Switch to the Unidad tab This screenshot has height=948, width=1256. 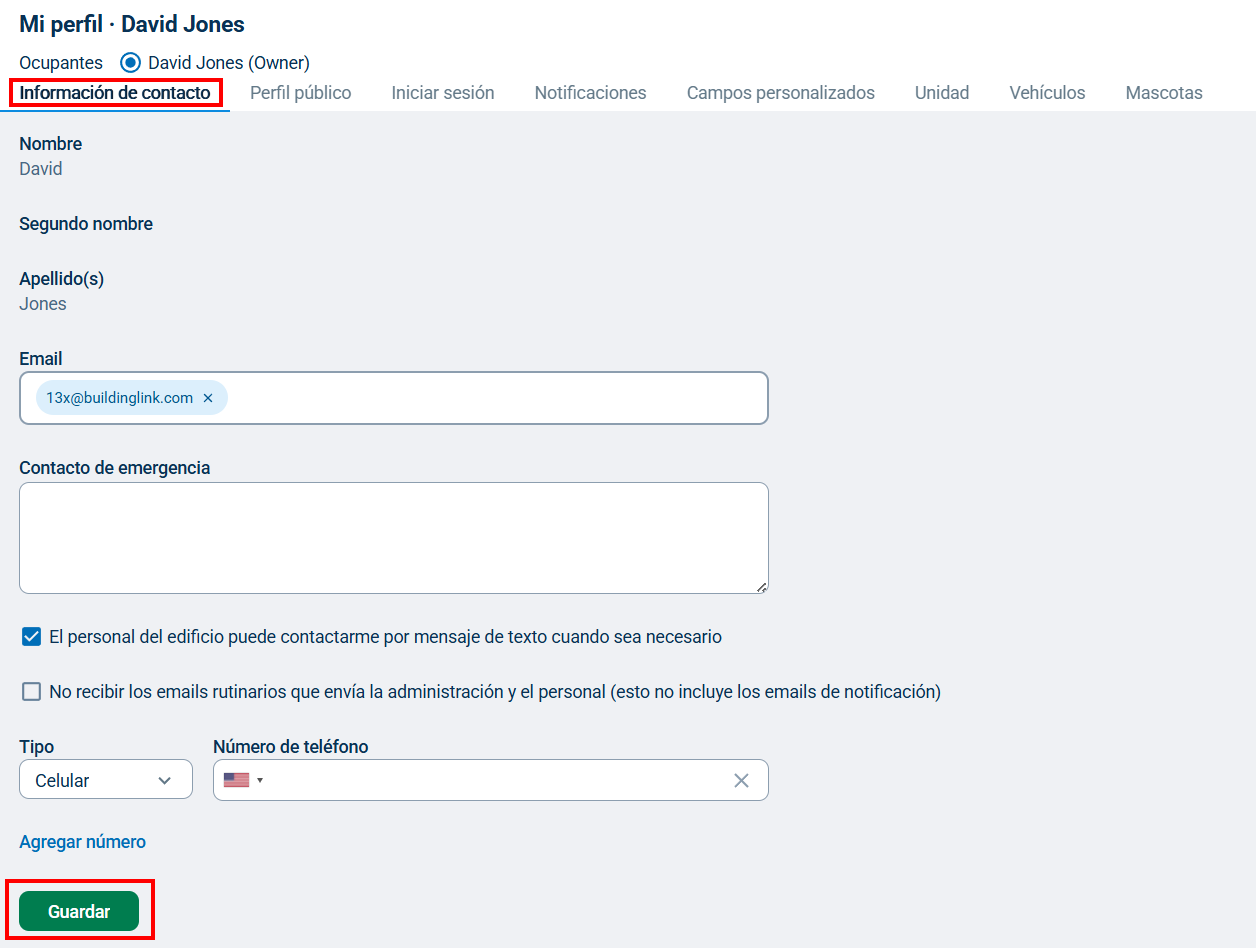click(942, 93)
